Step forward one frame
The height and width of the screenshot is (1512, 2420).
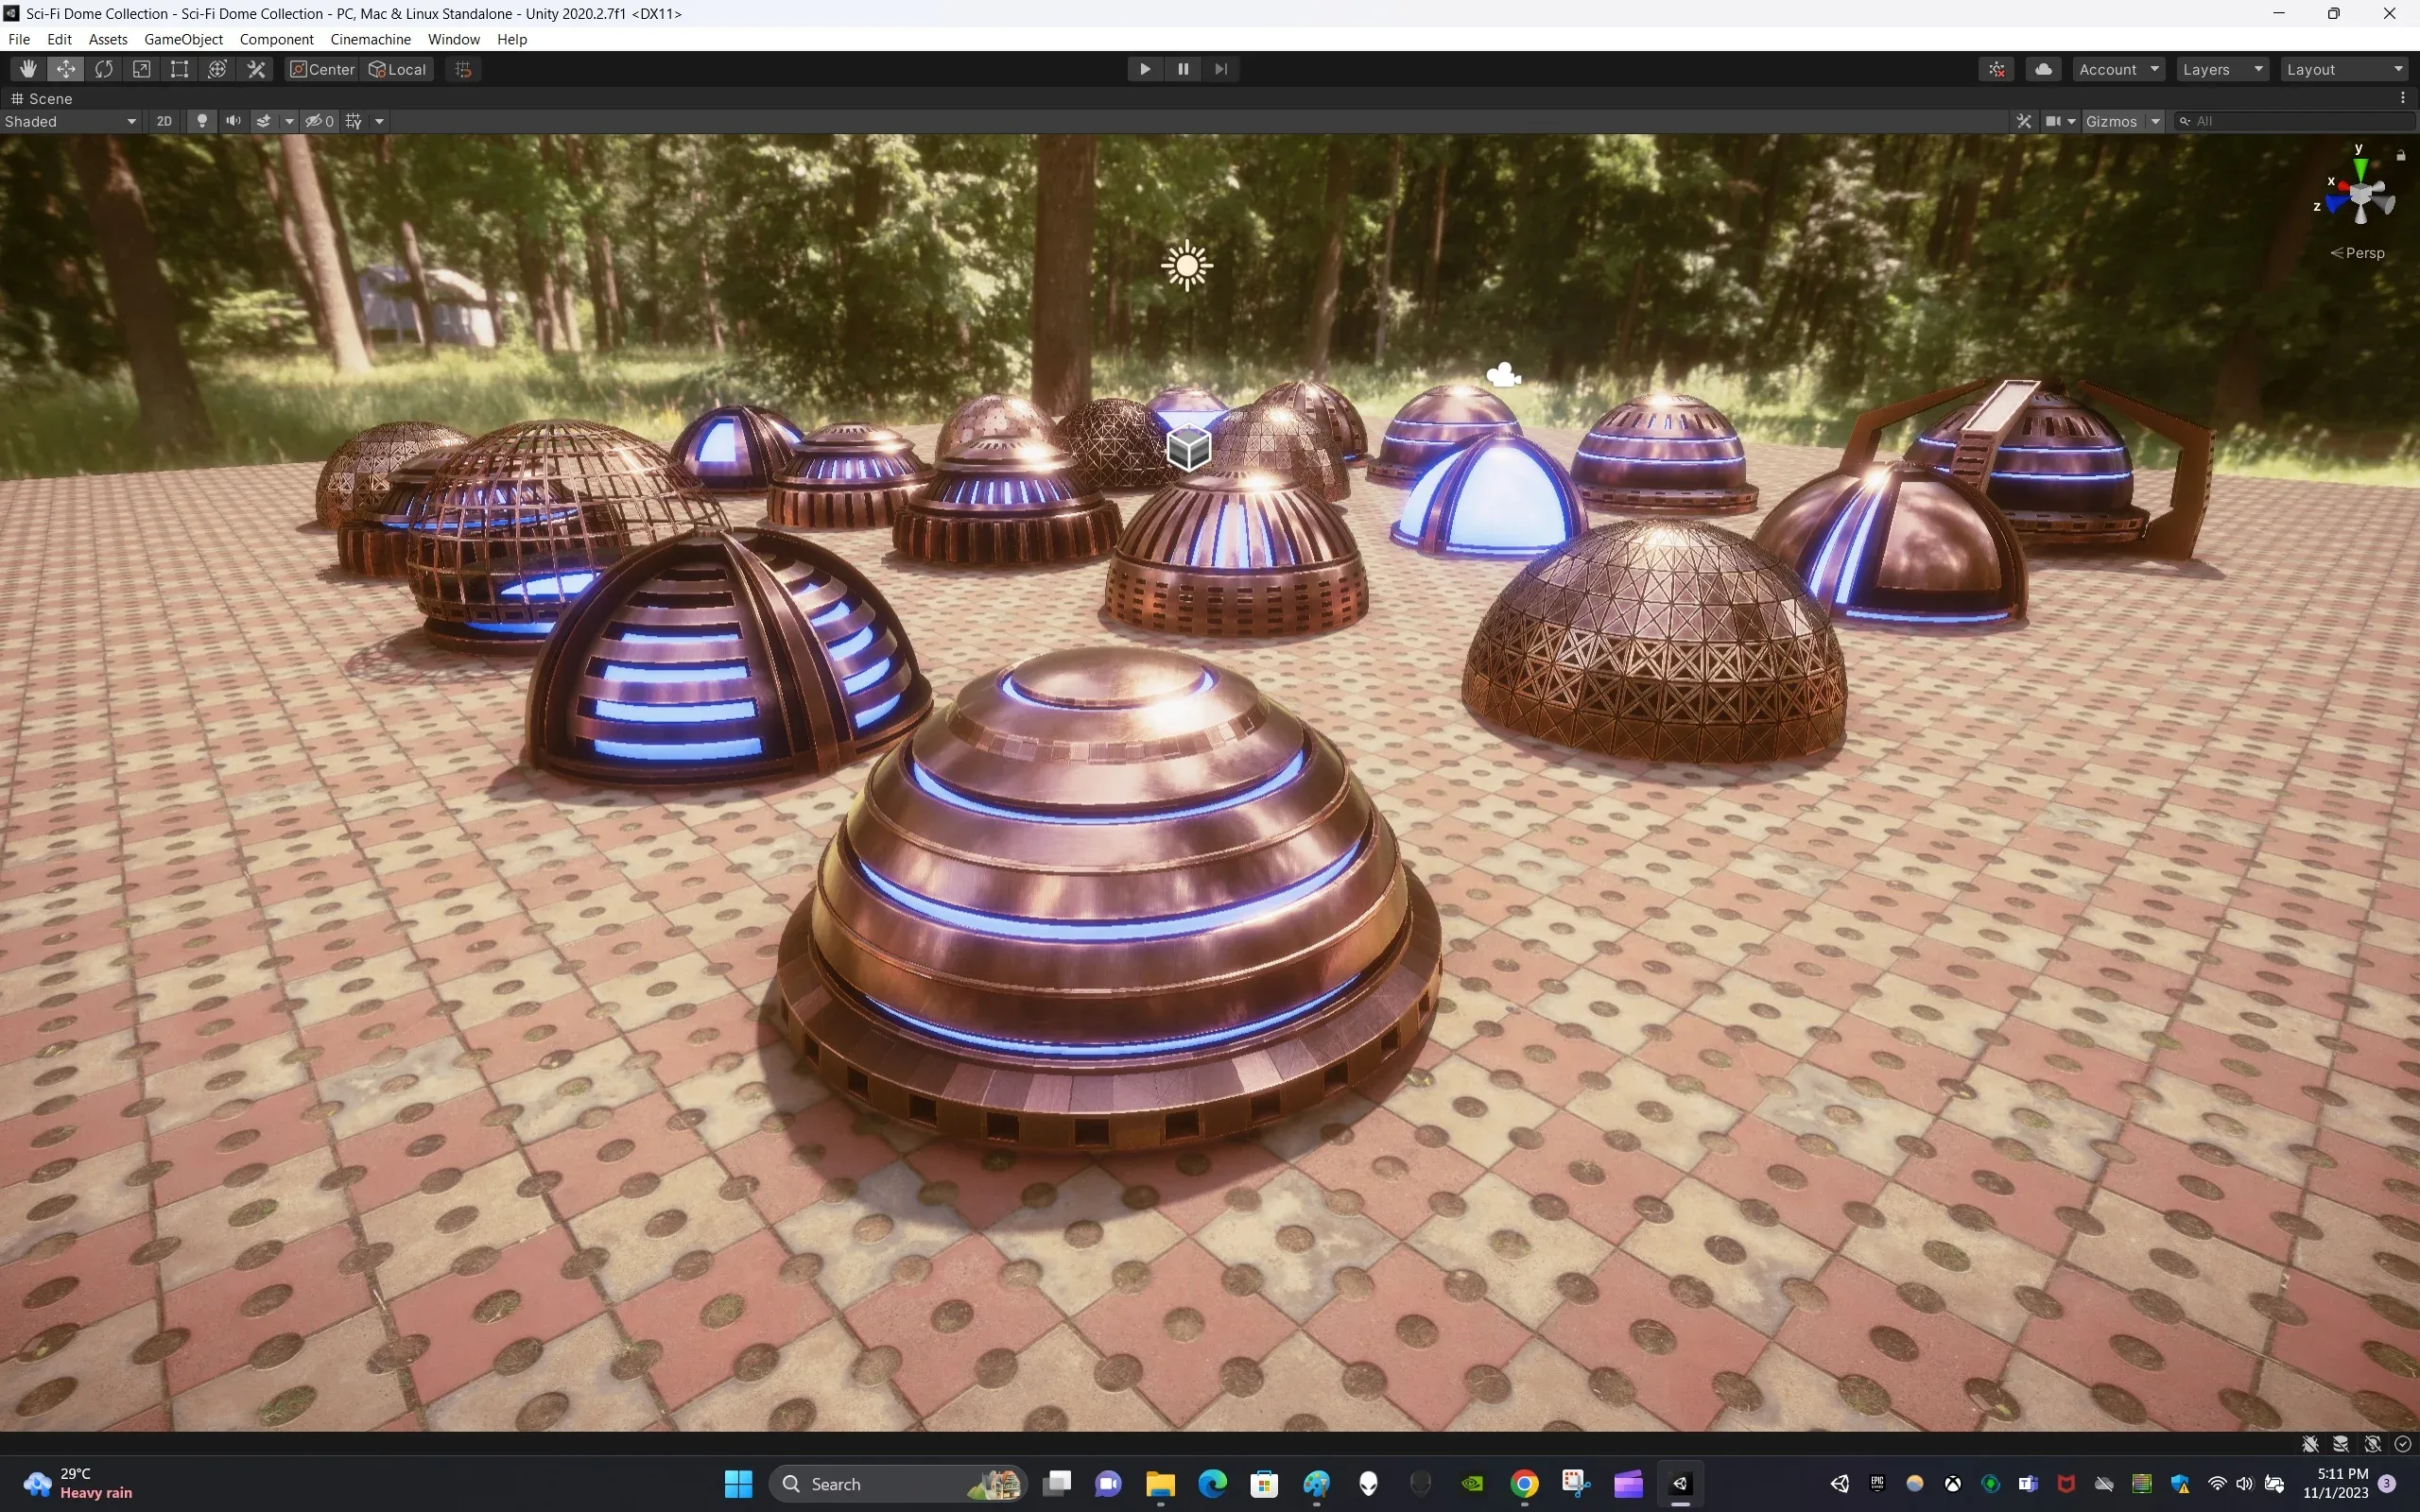pyautogui.click(x=1221, y=69)
